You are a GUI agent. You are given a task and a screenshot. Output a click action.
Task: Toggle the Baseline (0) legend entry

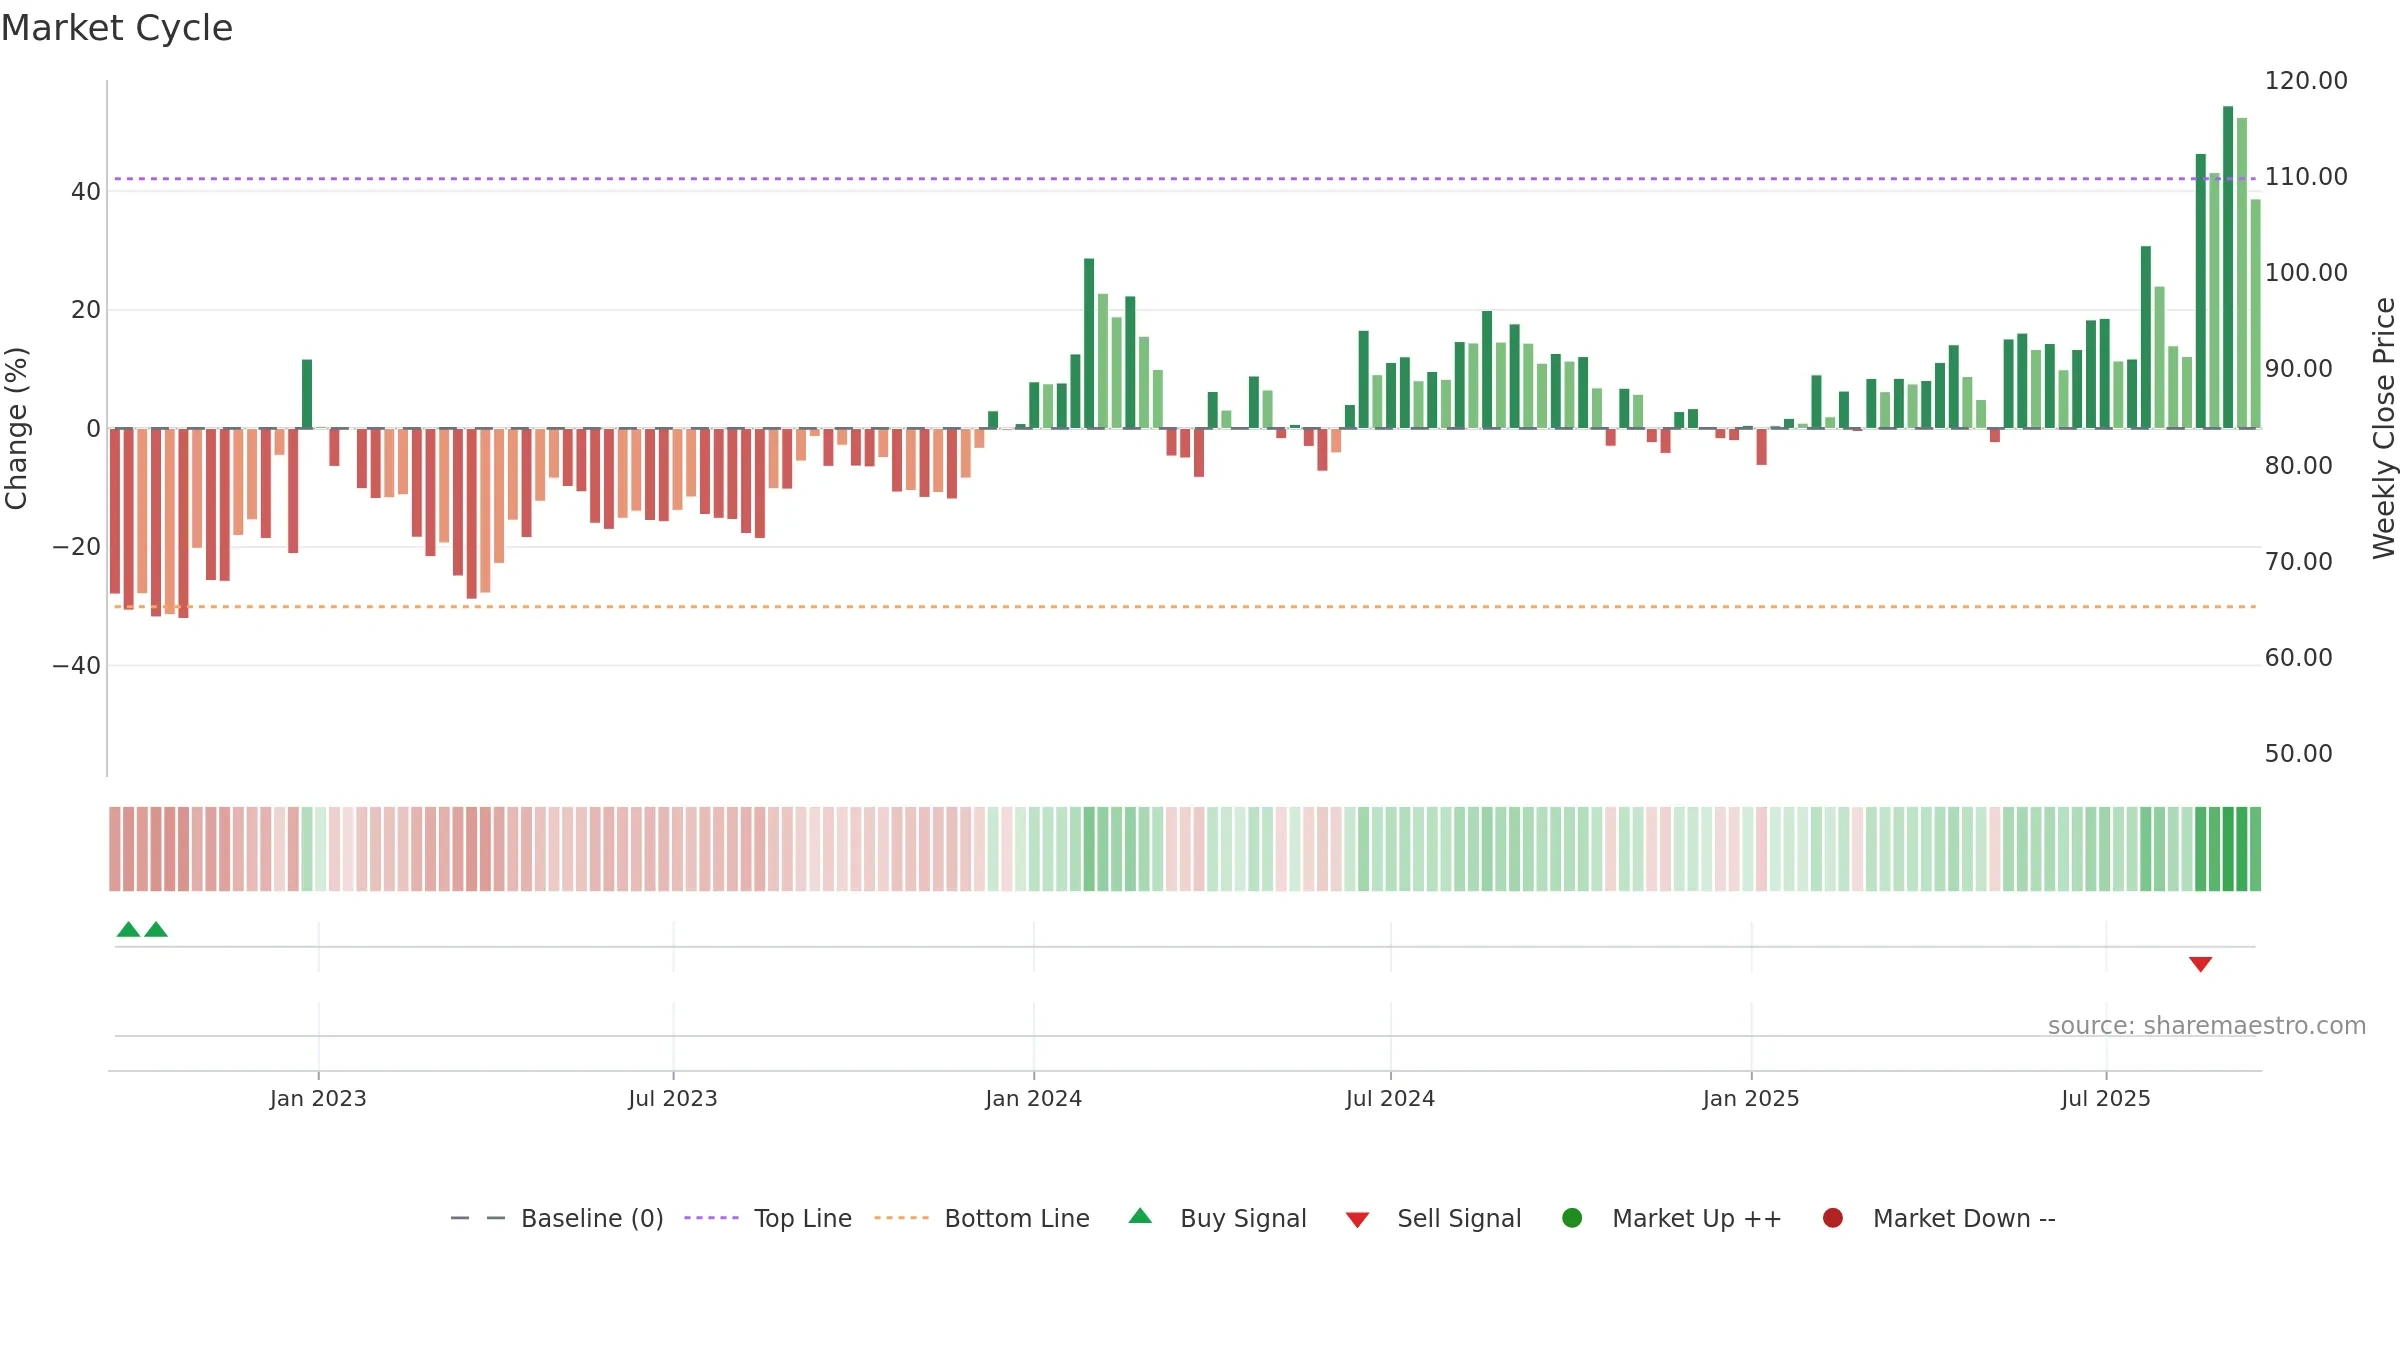click(557, 1218)
